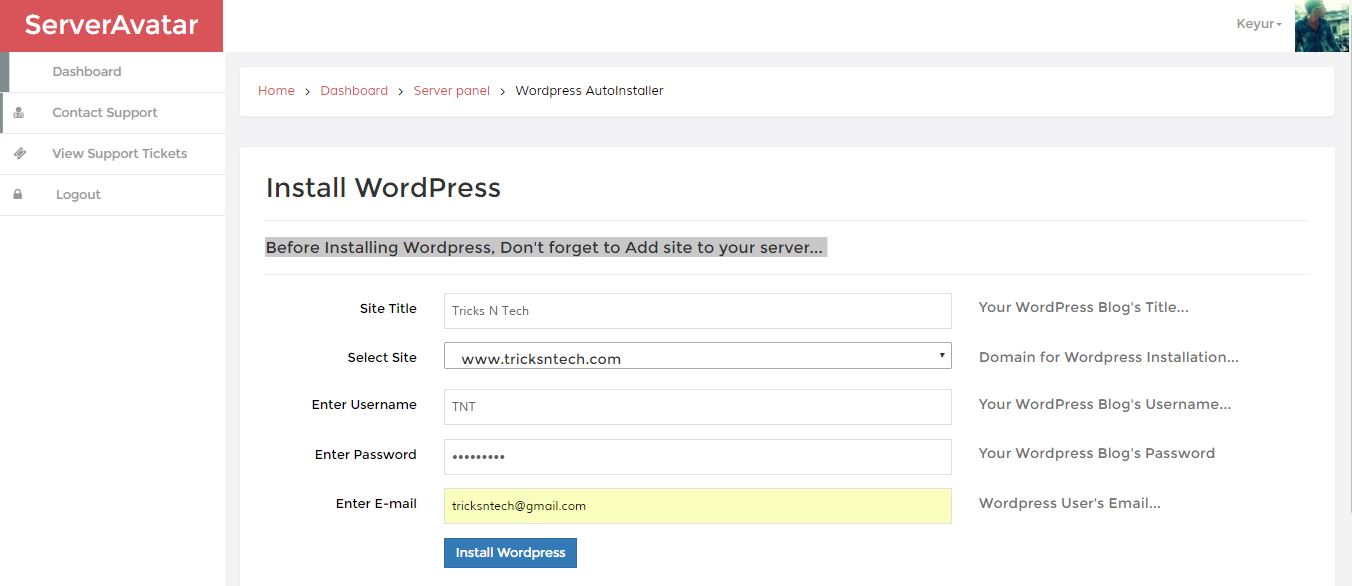Click "Your WordPress Blog's Title..." hint
The height and width of the screenshot is (586, 1352).
coord(1084,308)
